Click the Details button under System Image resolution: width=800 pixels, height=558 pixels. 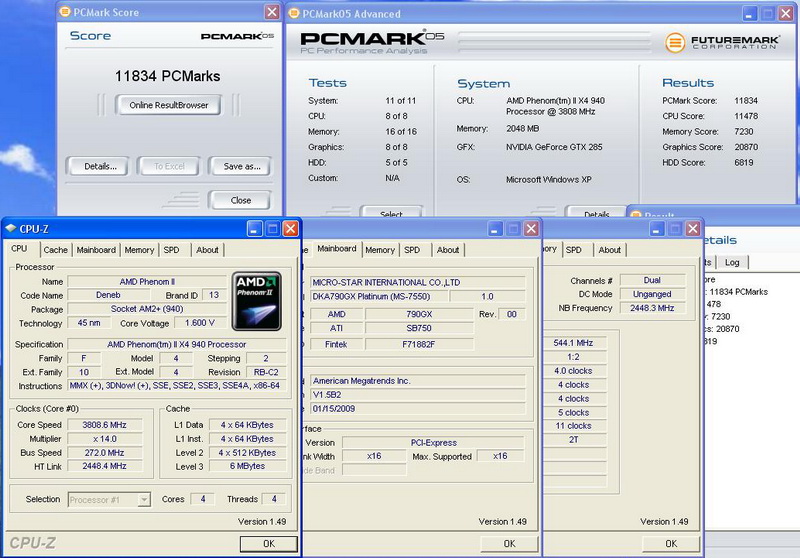(x=596, y=212)
